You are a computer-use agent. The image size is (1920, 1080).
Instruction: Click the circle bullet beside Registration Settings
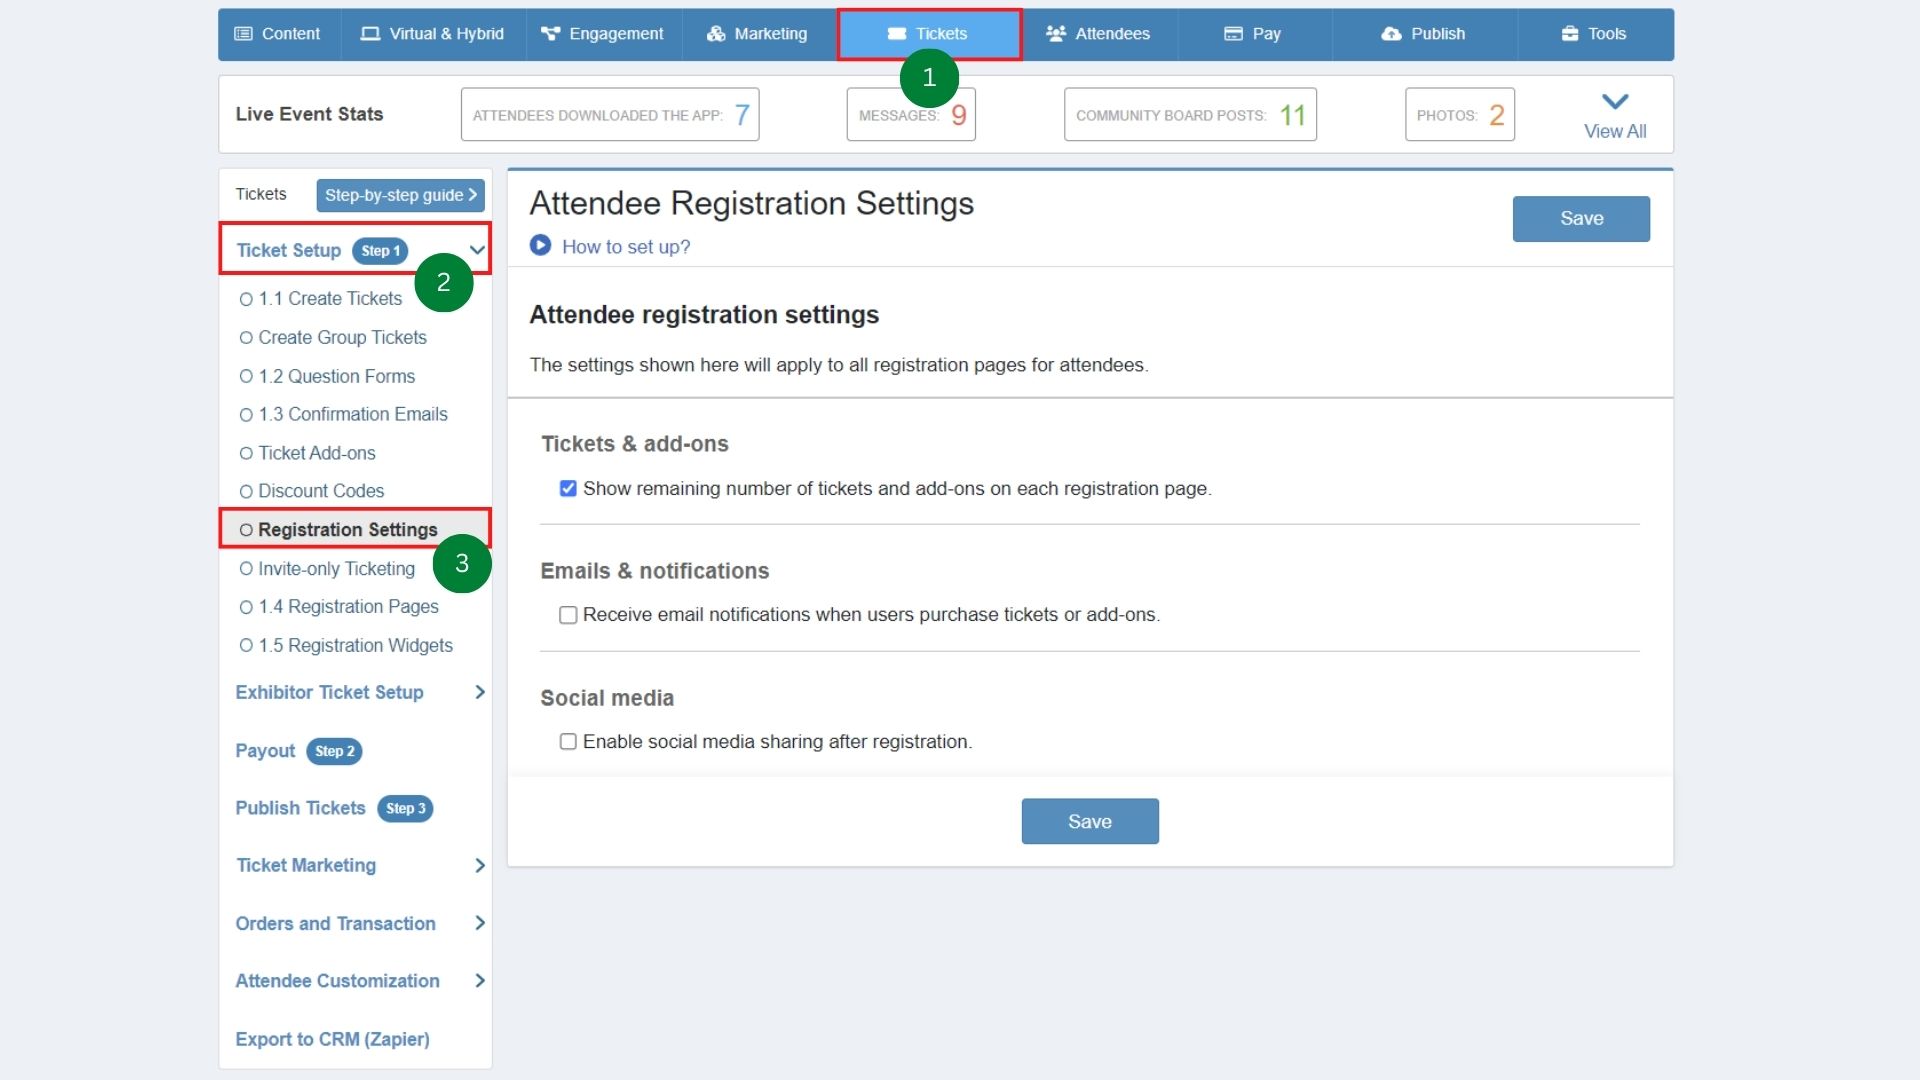tap(246, 530)
